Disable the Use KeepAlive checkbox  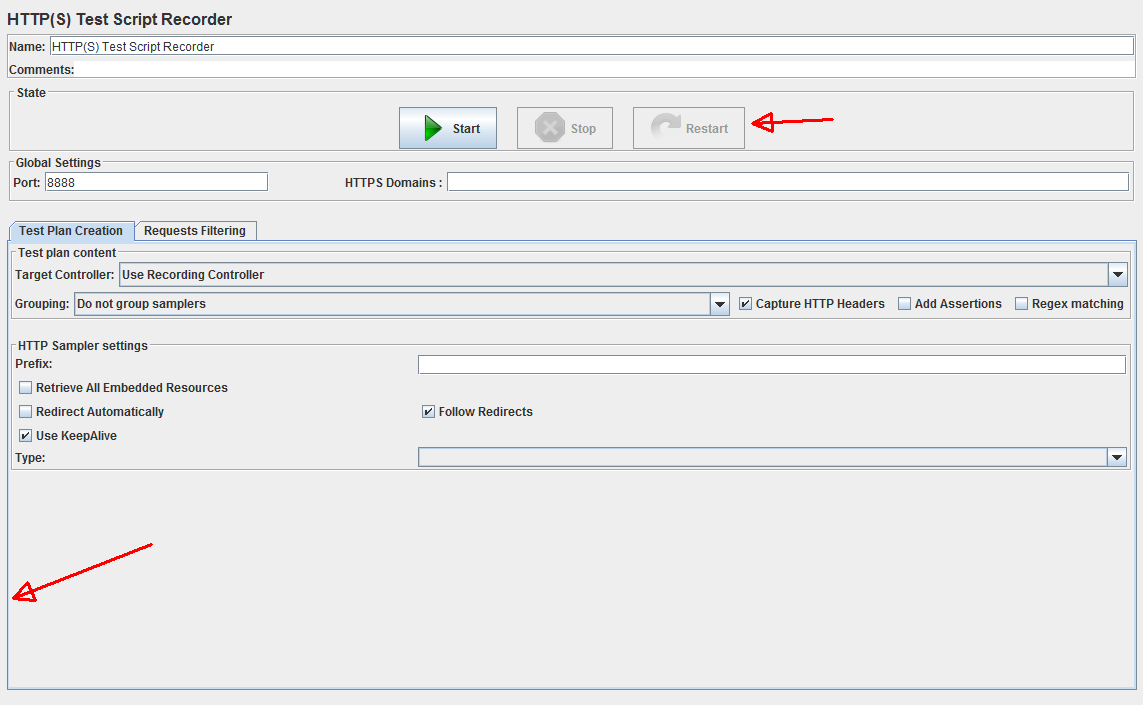[26, 436]
